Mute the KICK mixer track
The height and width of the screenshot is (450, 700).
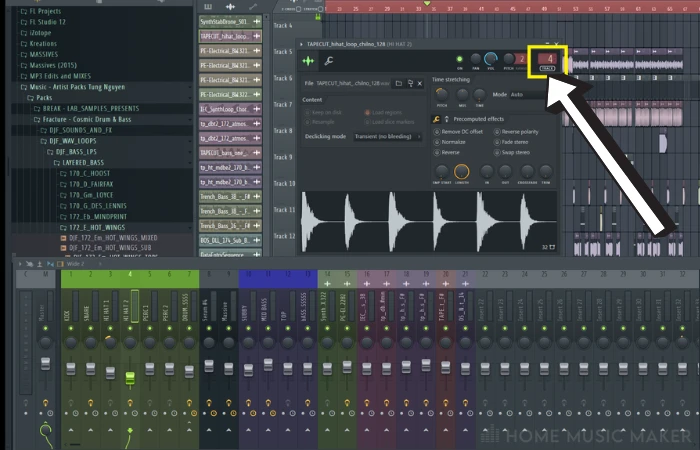(x=71, y=329)
